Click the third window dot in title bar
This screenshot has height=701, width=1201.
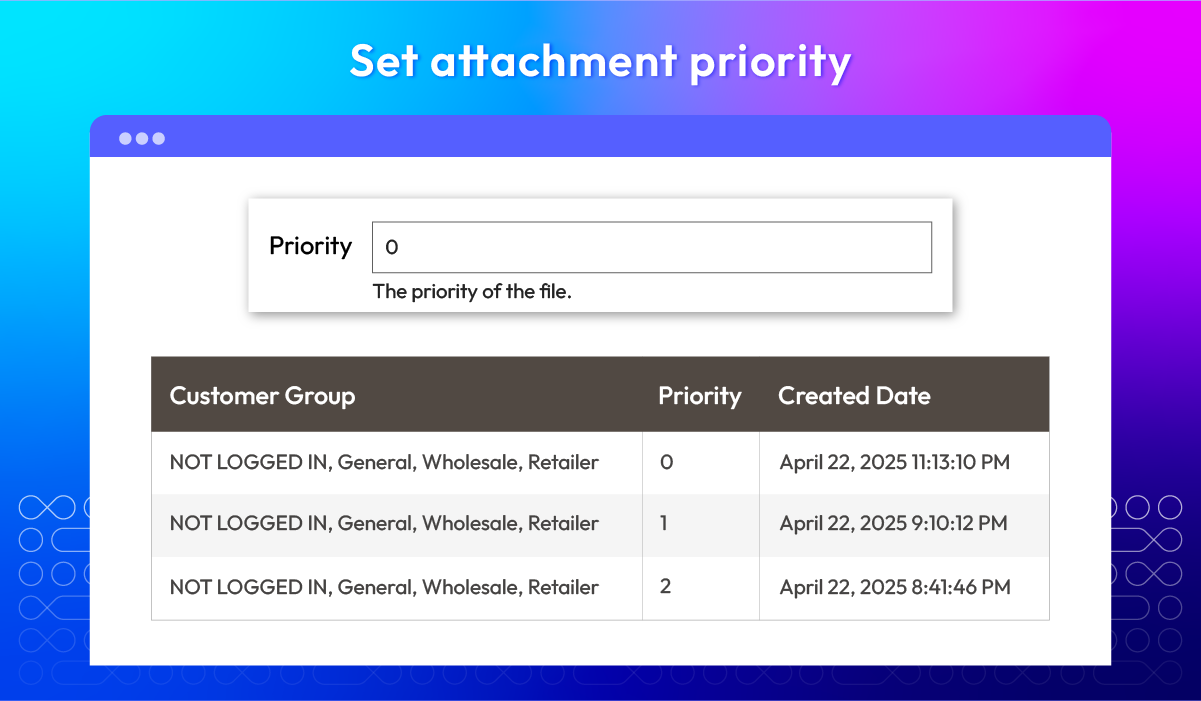(158, 138)
